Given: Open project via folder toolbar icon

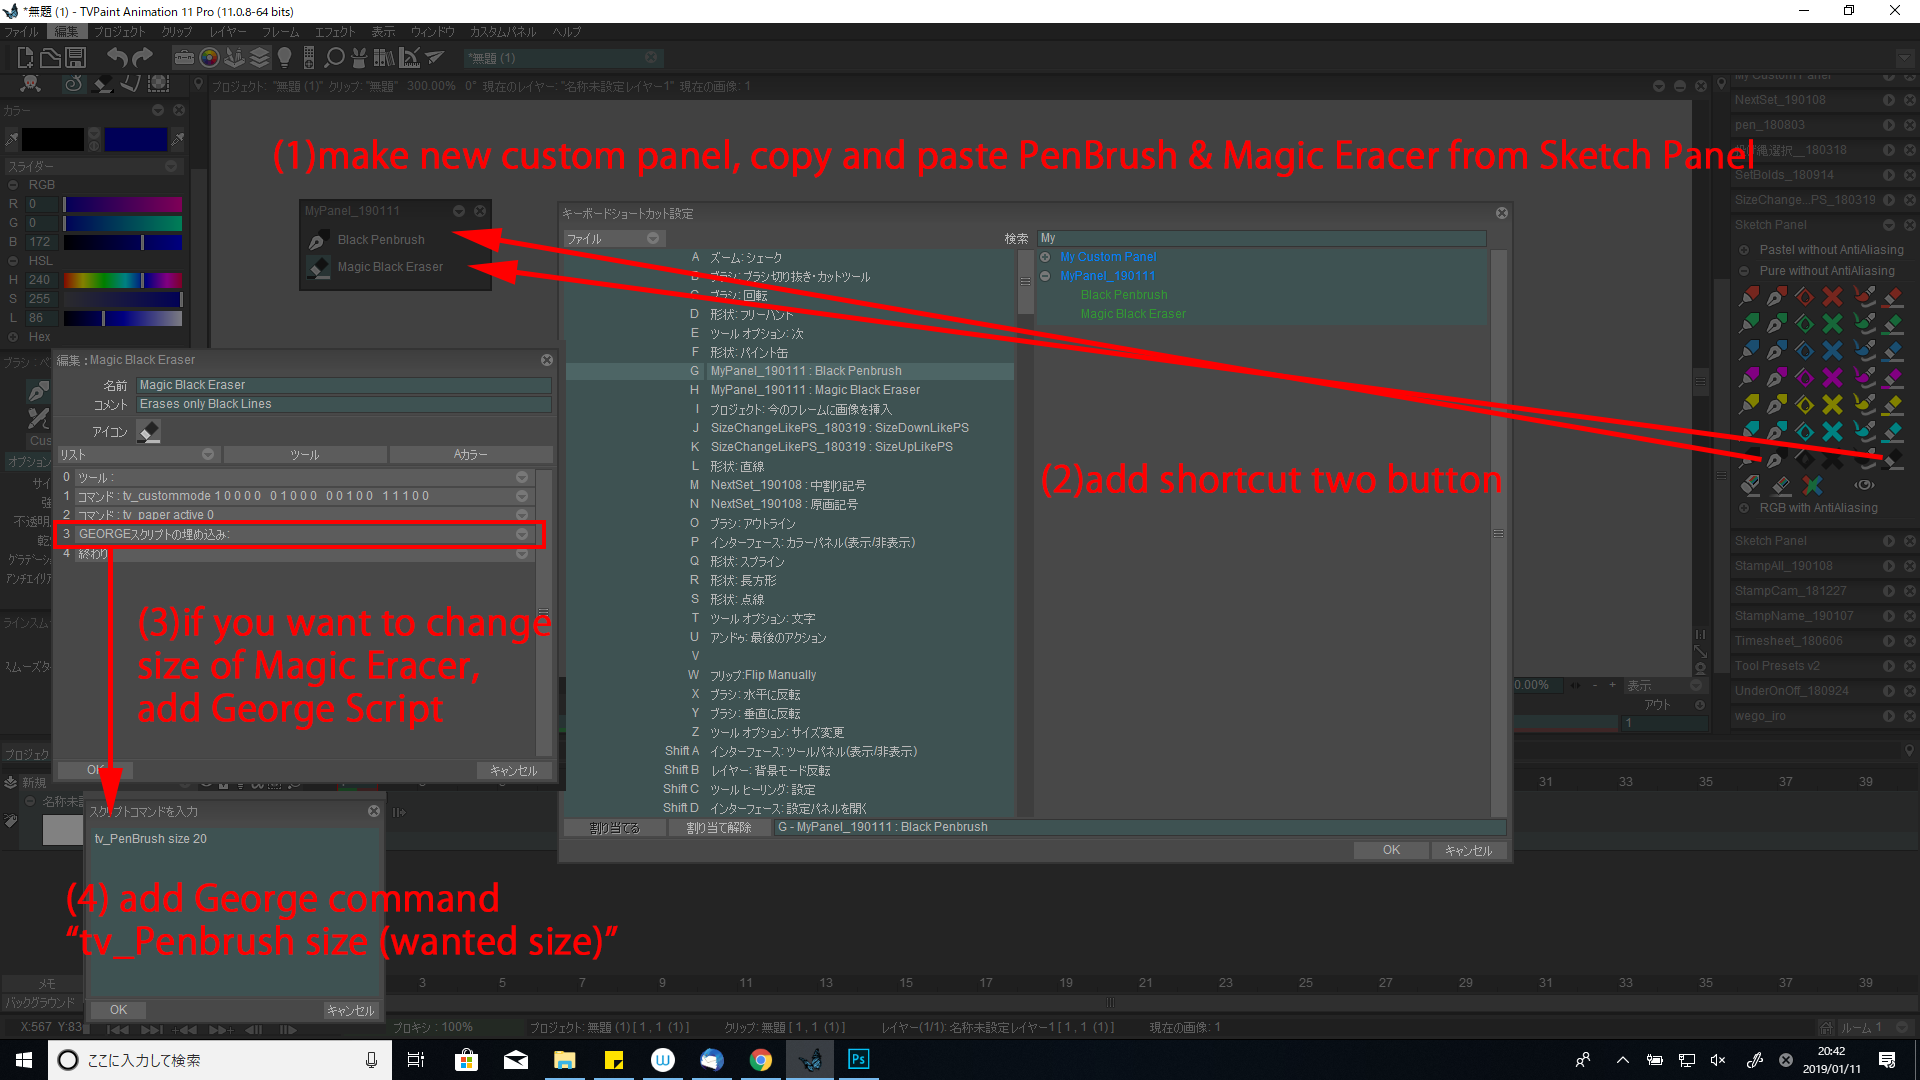Looking at the screenshot, I should coord(50,58).
